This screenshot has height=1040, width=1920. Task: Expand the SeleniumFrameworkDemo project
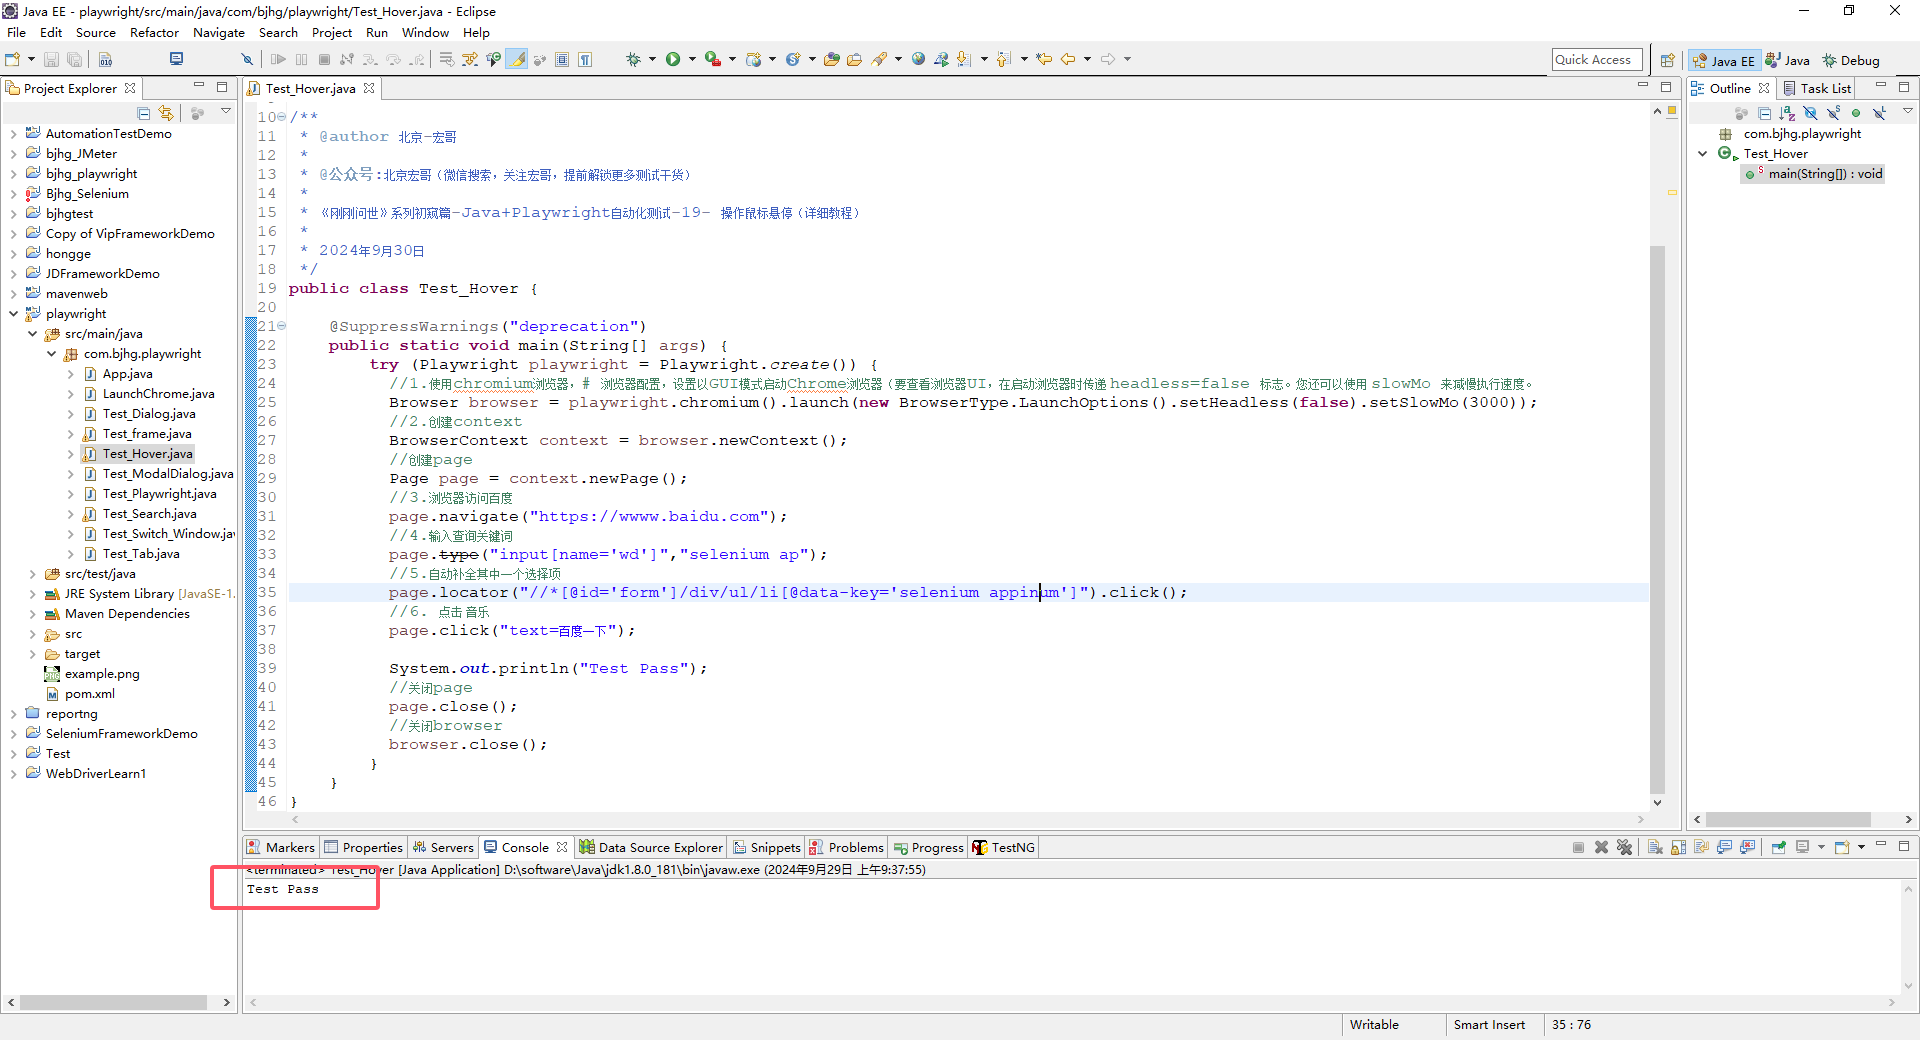13,734
